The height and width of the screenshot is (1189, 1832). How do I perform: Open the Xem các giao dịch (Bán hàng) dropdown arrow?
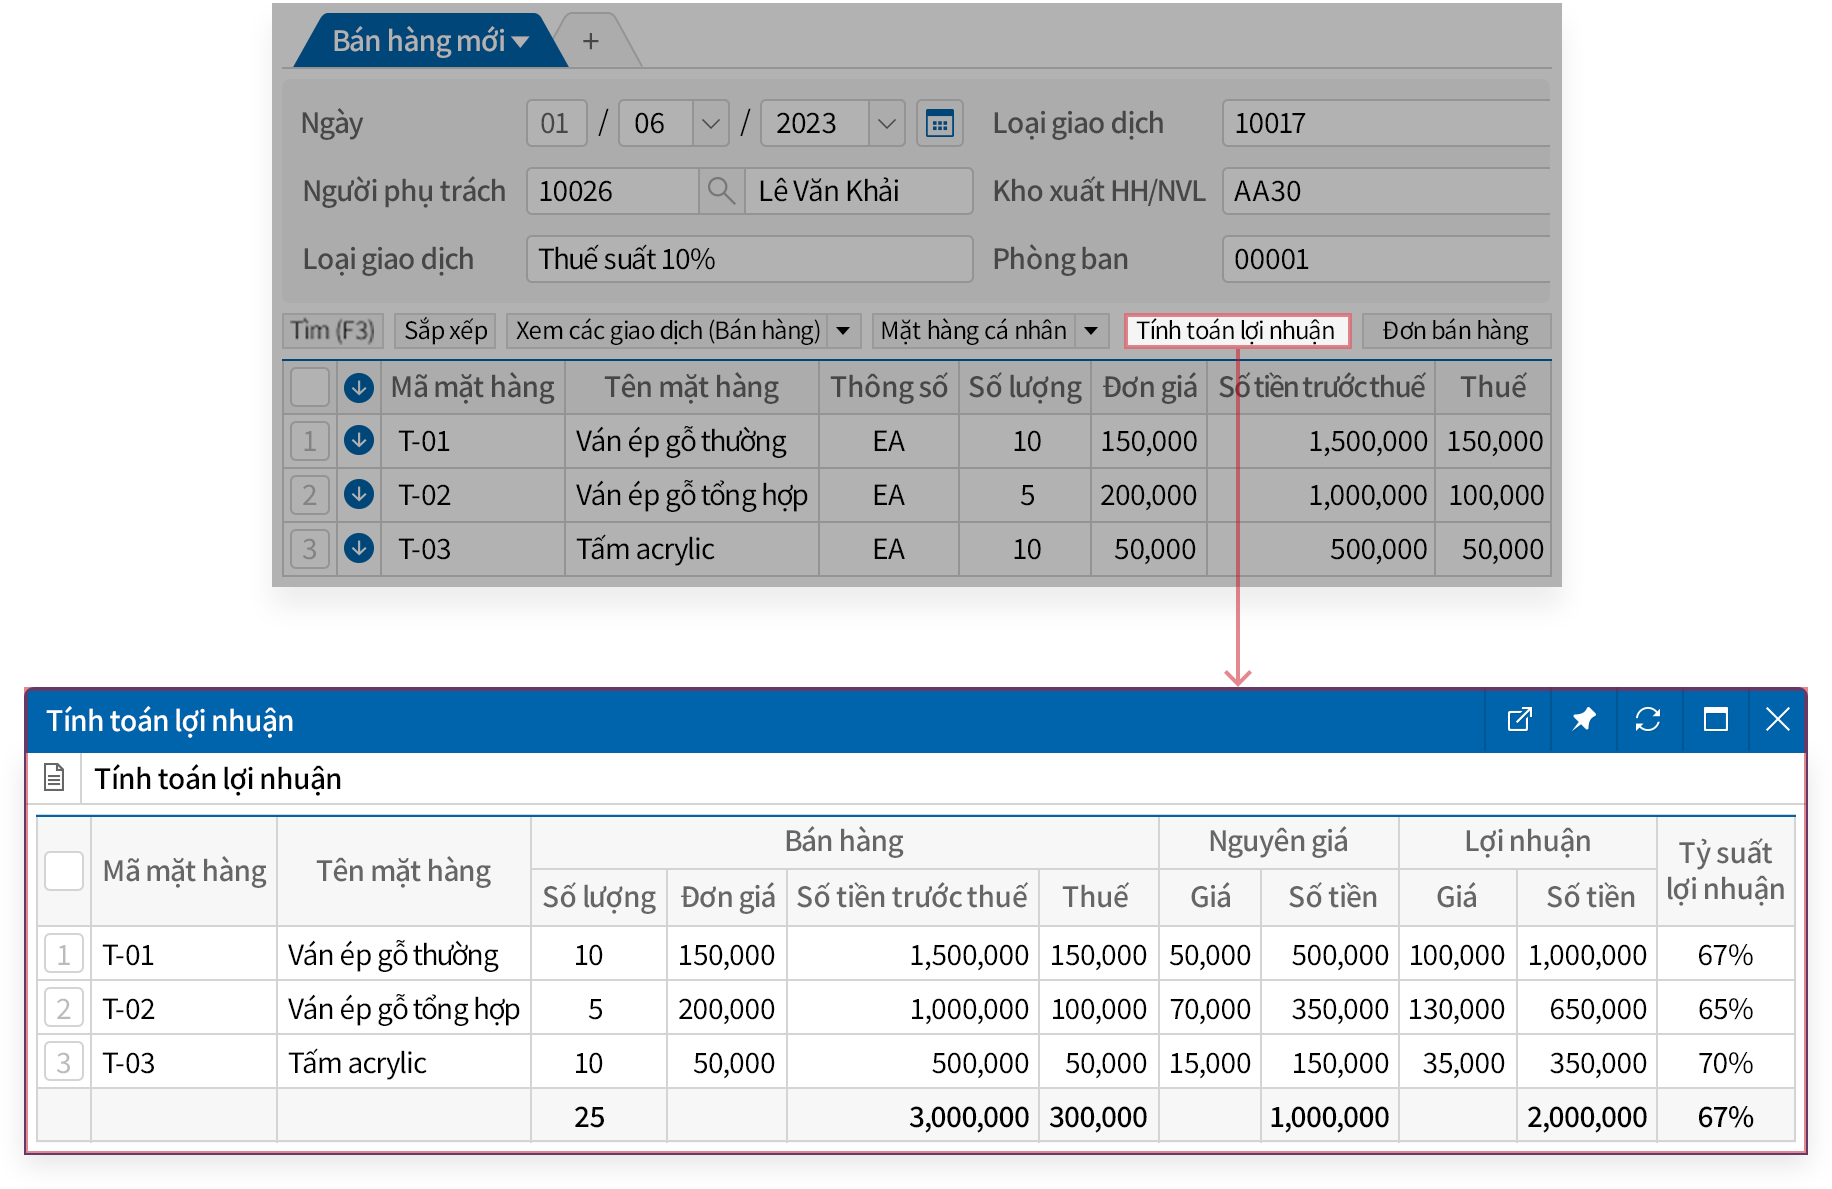click(843, 331)
